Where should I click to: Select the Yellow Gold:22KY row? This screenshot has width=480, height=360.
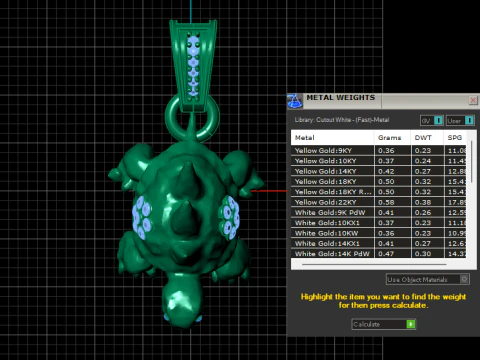click(x=379, y=202)
